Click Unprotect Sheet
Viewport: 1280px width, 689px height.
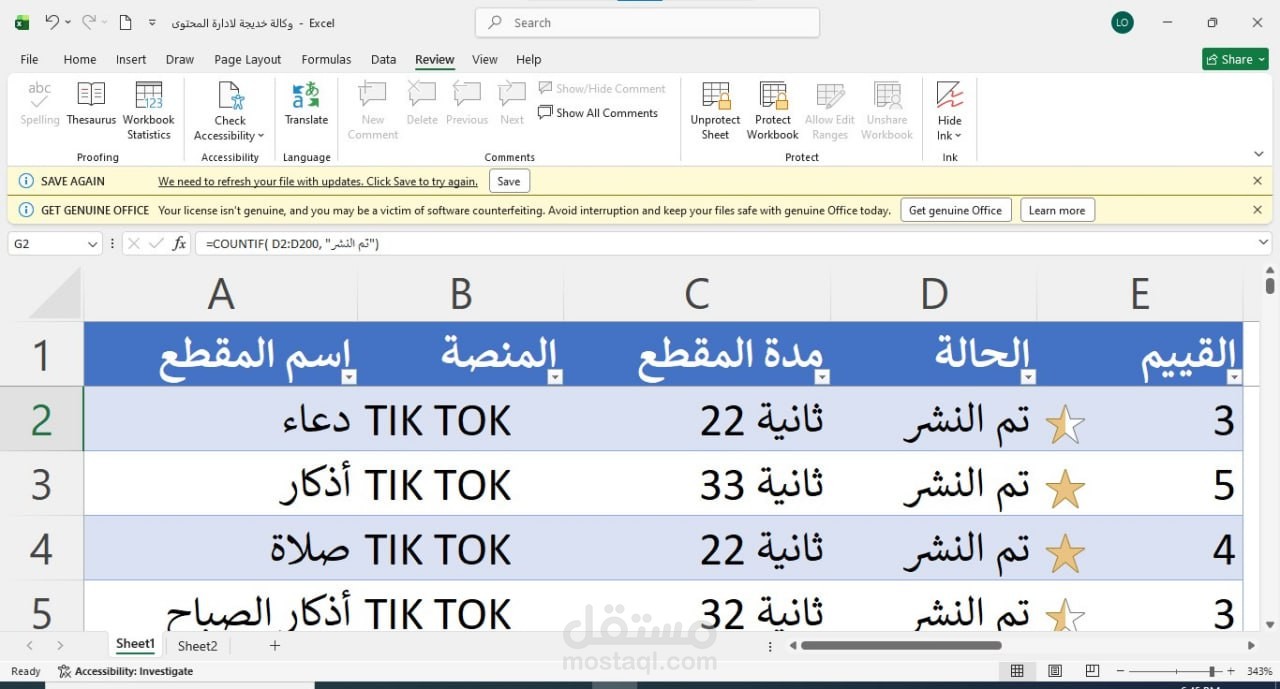pyautogui.click(x=716, y=110)
